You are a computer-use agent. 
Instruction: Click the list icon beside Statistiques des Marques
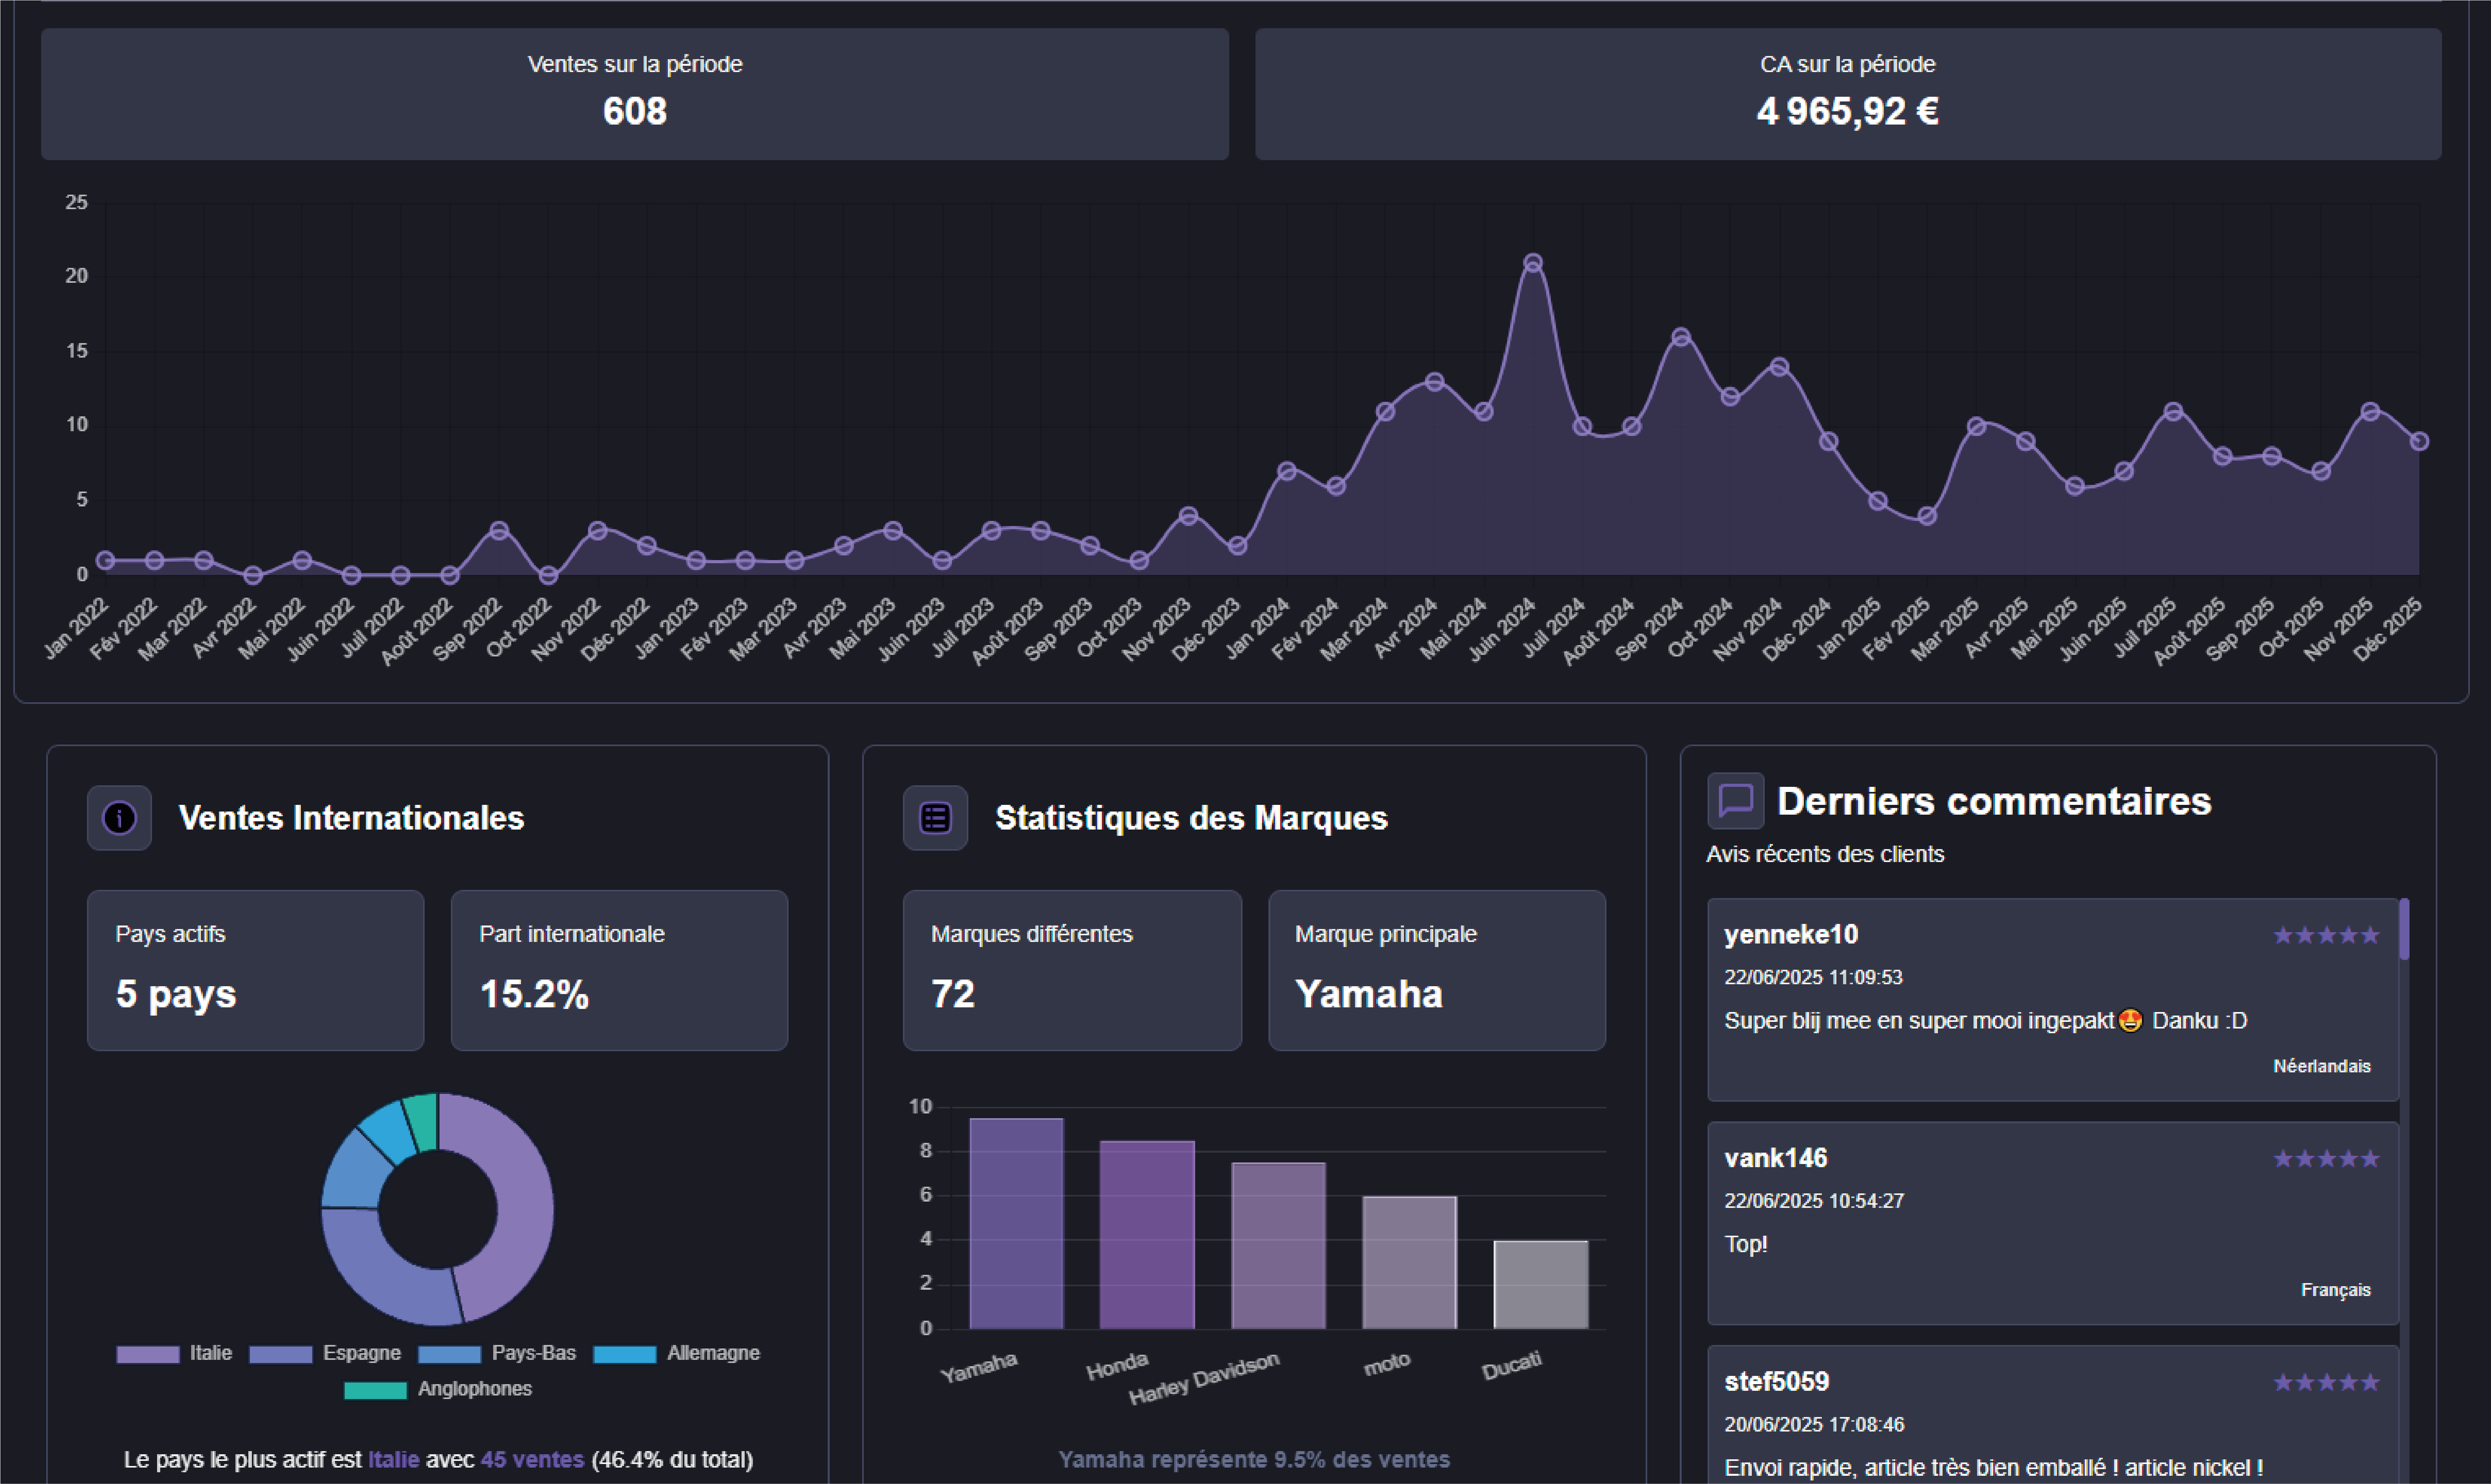[935, 818]
